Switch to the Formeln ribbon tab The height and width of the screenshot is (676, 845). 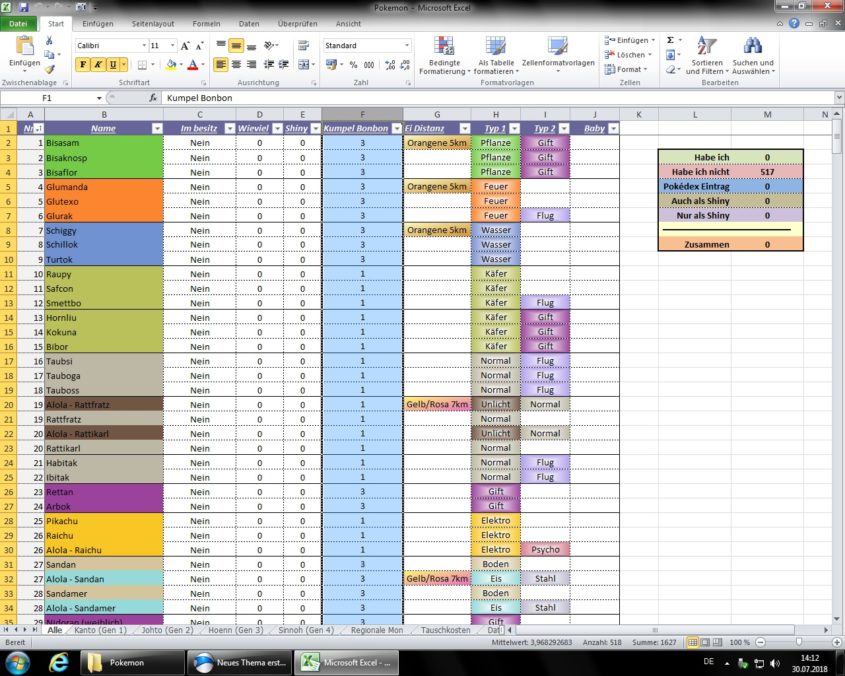pos(206,24)
